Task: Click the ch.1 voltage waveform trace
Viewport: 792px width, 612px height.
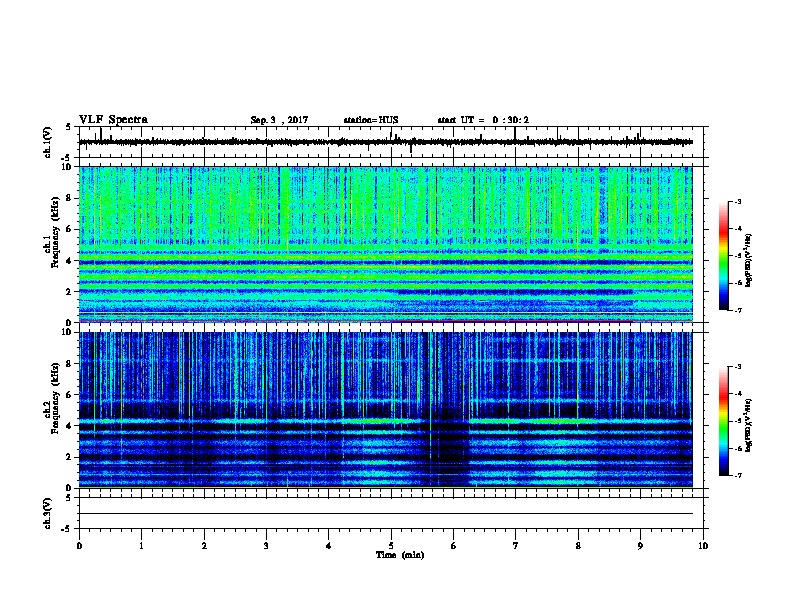Action: [385, 142]
